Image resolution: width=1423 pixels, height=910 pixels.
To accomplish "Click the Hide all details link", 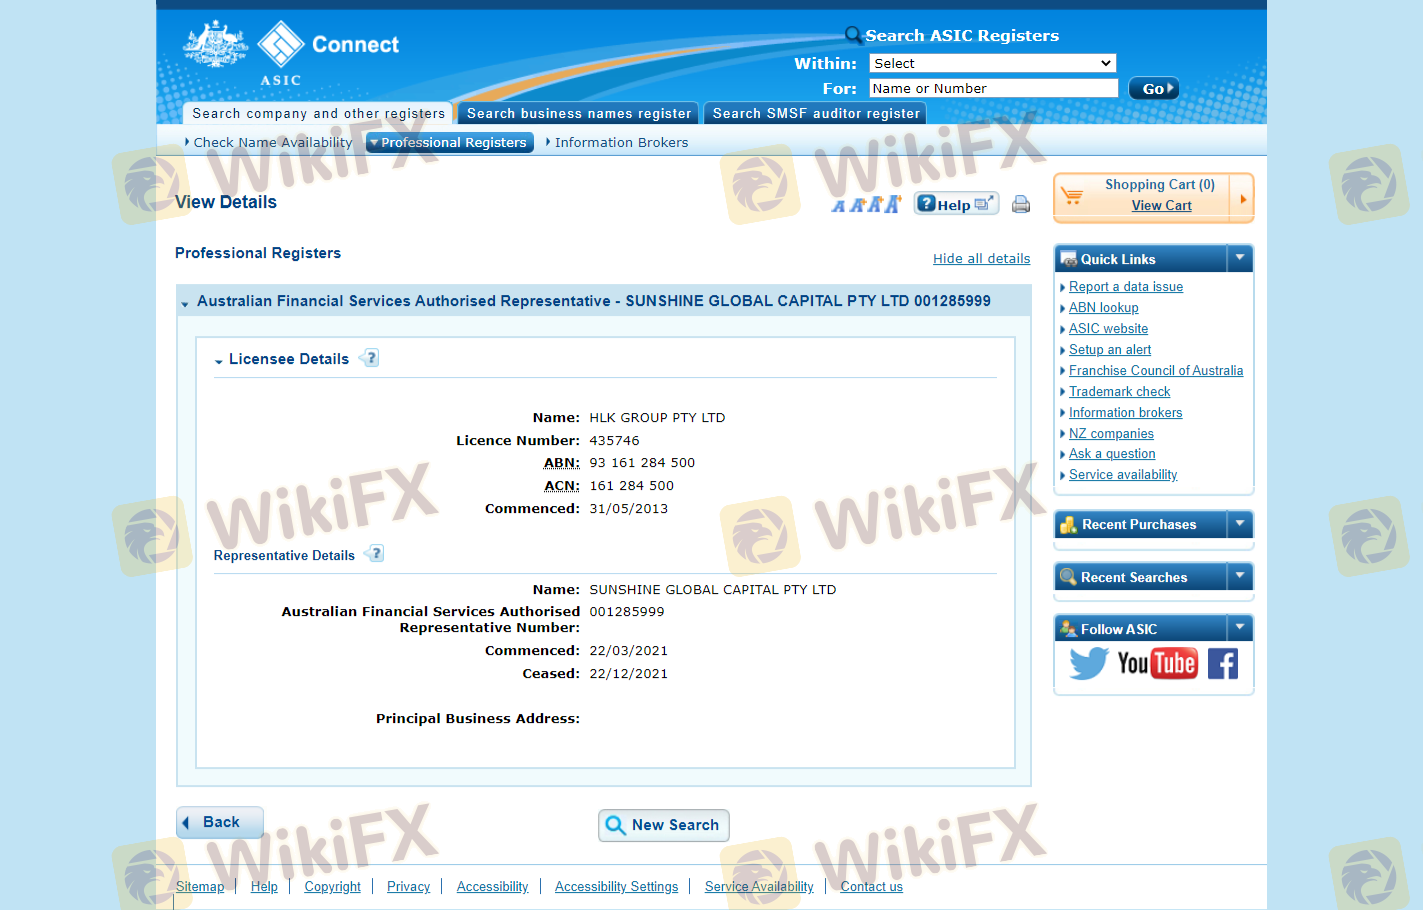I will pos(981,258).
